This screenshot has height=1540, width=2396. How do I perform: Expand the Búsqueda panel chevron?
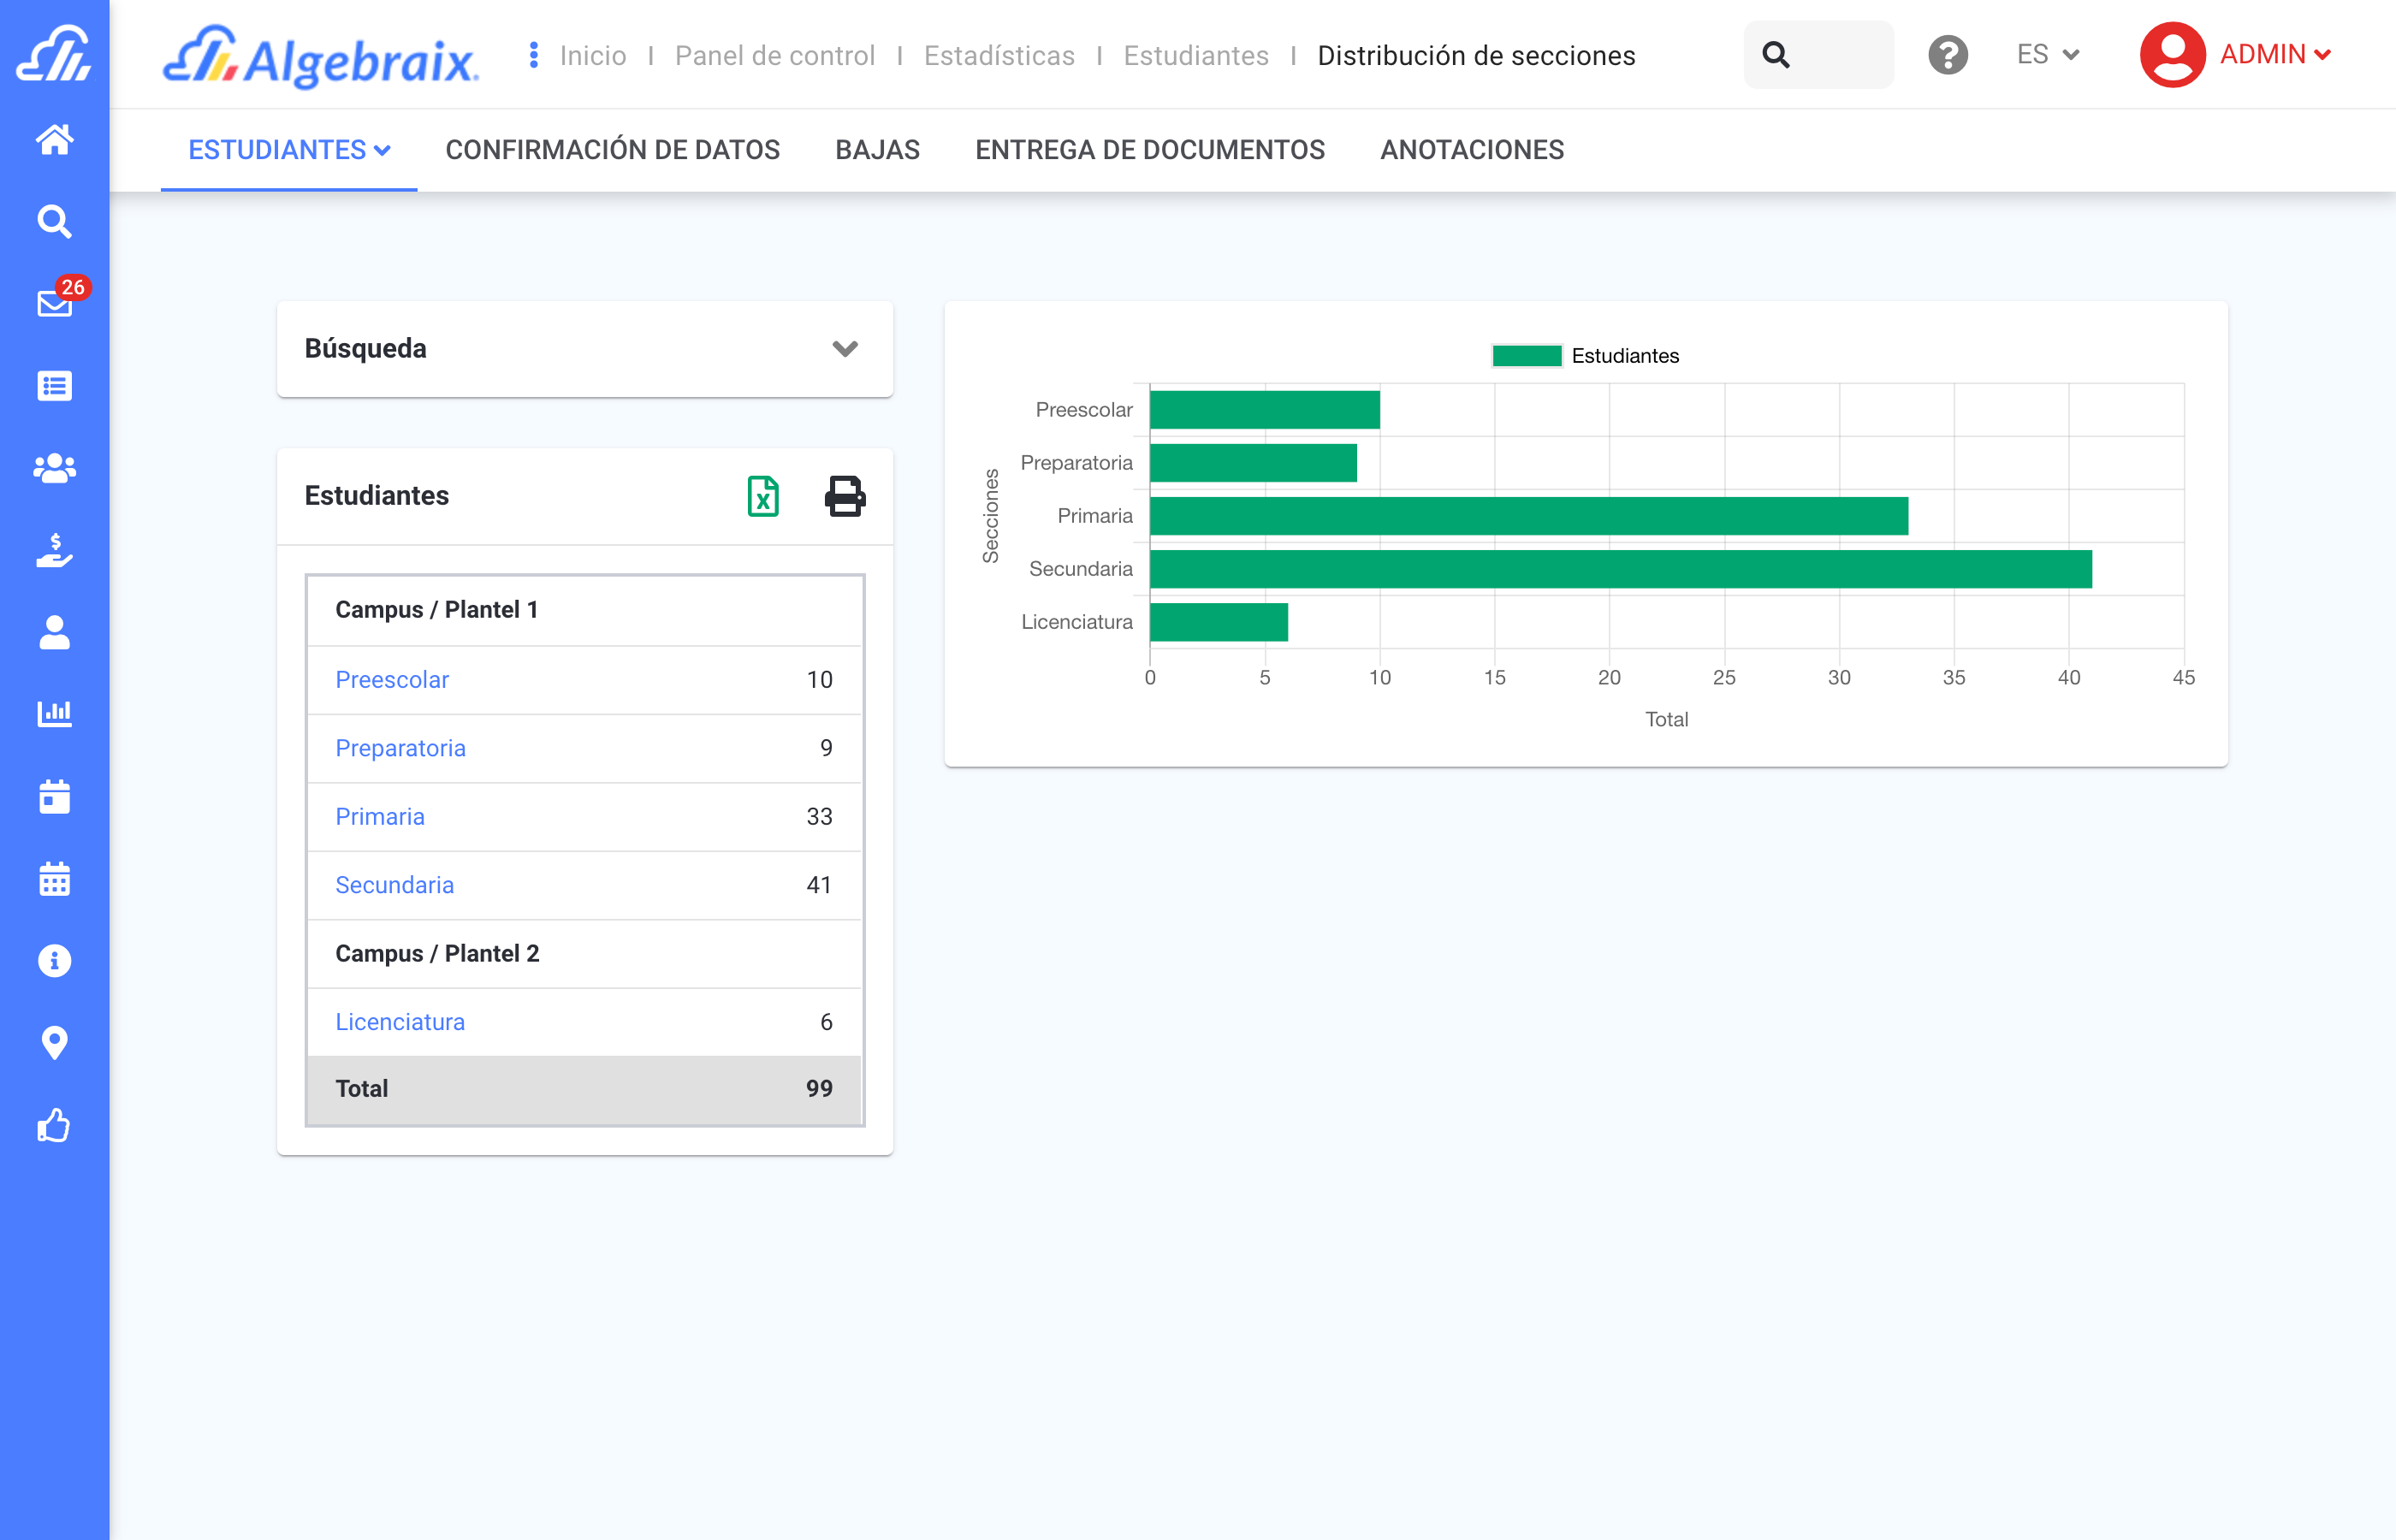(845, 349)
